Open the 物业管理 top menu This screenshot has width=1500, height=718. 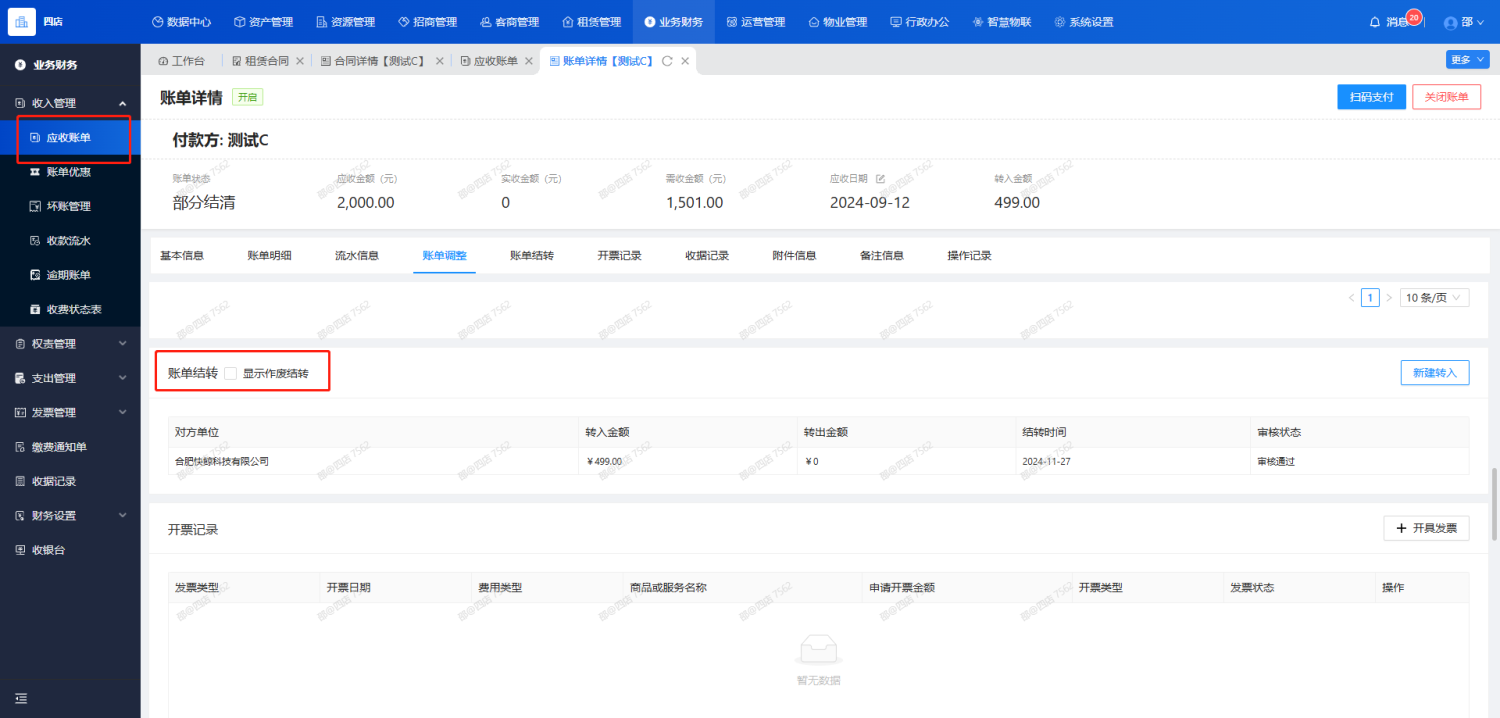point(837,22)
